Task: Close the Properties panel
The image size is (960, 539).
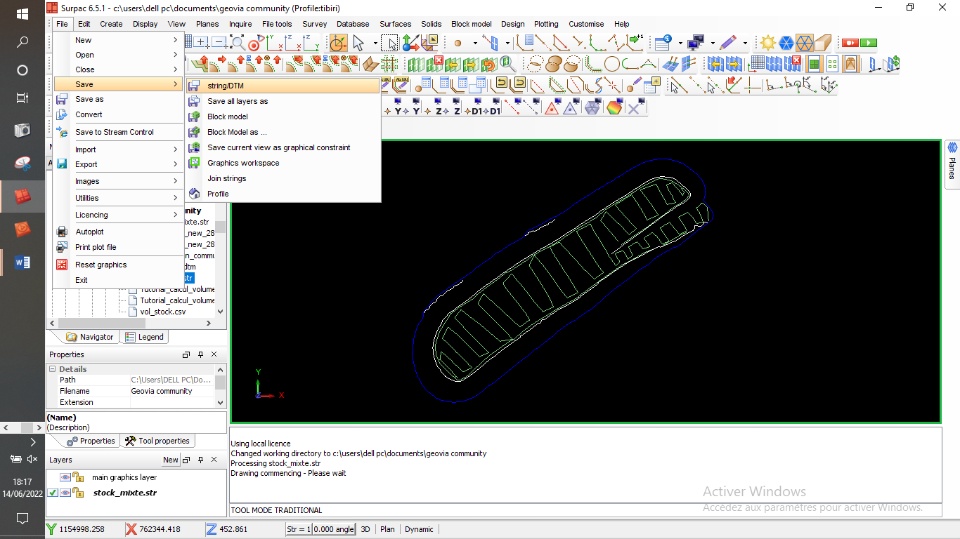Action: click(x=214, y=355)
